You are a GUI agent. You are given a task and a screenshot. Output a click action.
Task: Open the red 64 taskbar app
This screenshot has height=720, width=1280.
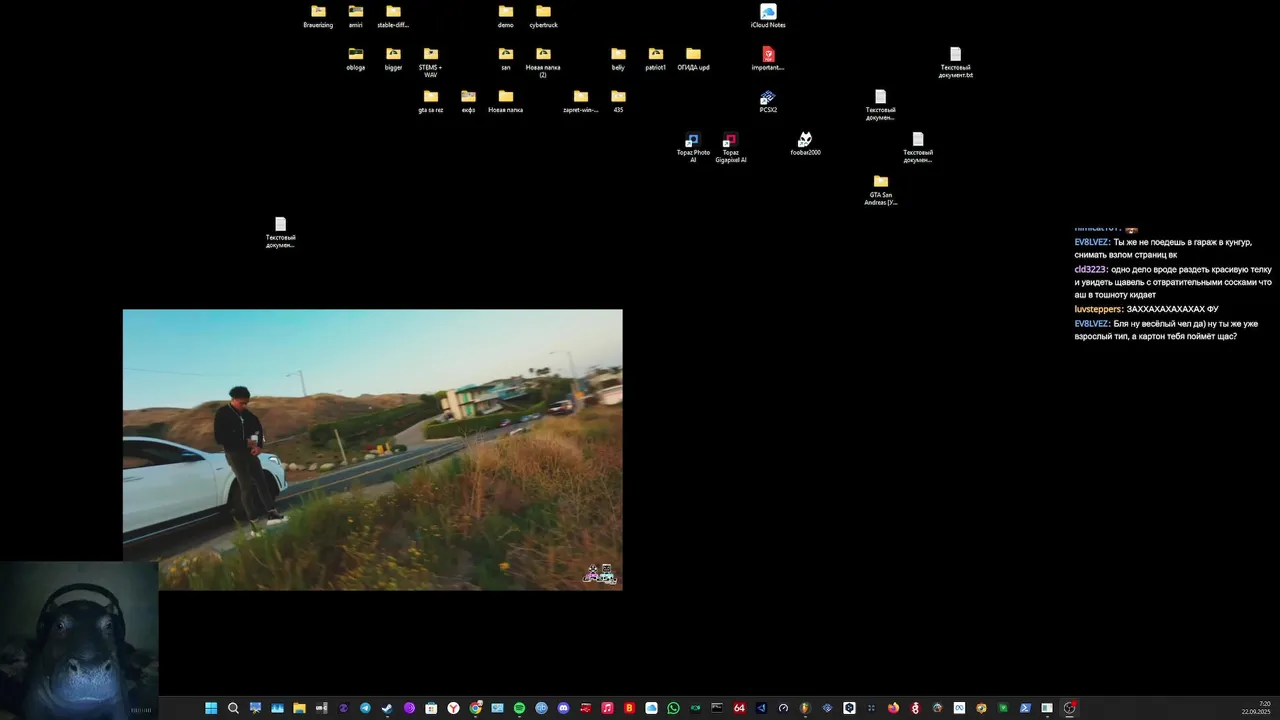pyautogui.click(x=739, y=708)
